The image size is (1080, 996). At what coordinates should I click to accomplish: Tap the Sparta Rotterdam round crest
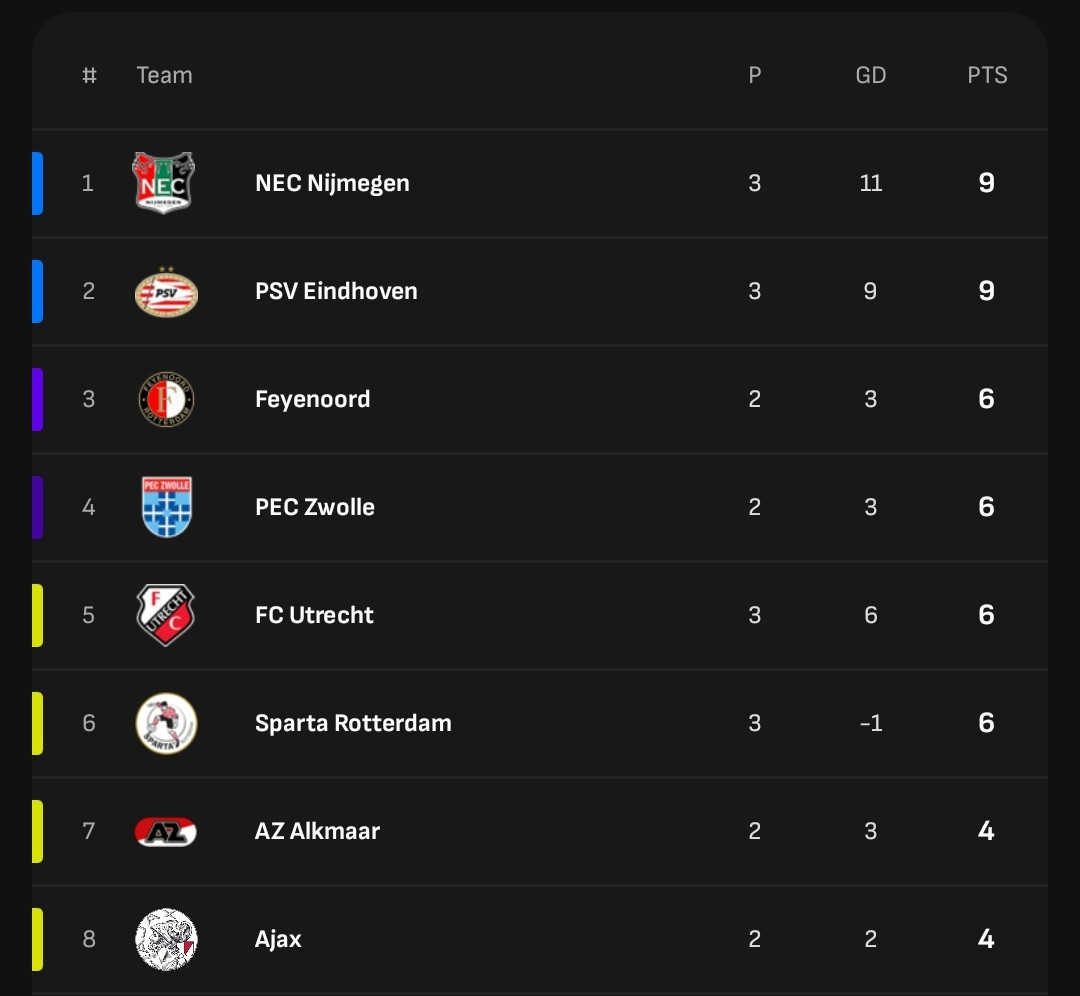[x=166, y=723]
